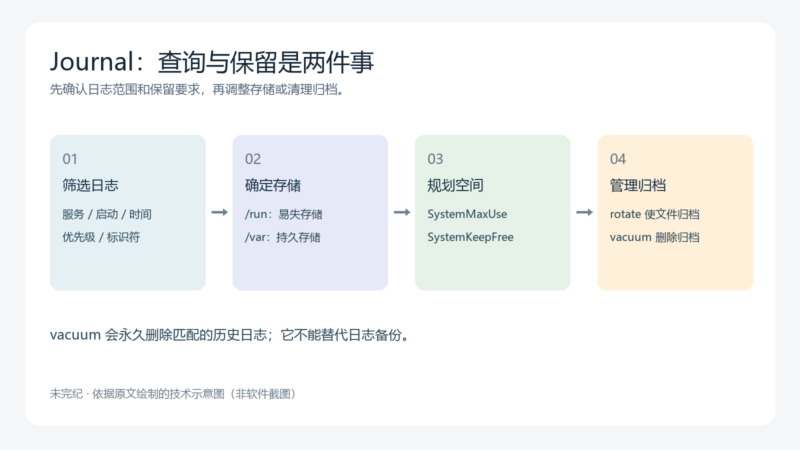This screenshot has height=450, width=800.
Task: Click the heading '管理归档'
Action: point(638,185)
